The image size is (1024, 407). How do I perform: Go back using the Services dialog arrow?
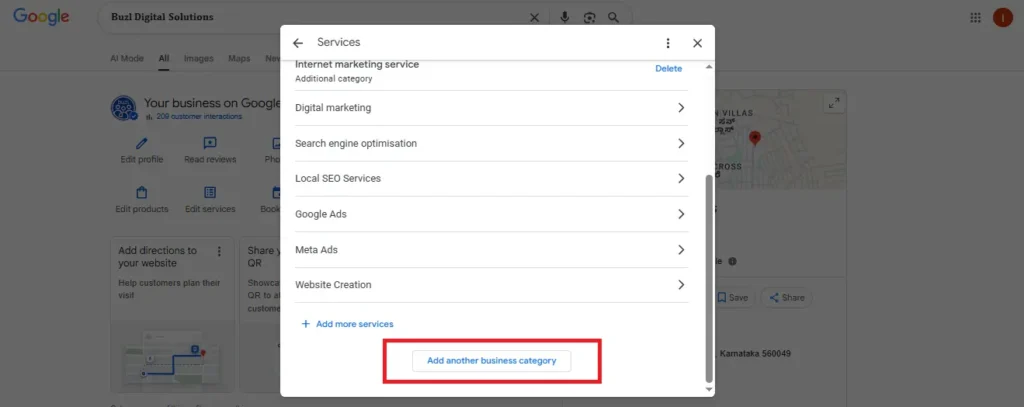pos(298,43)
